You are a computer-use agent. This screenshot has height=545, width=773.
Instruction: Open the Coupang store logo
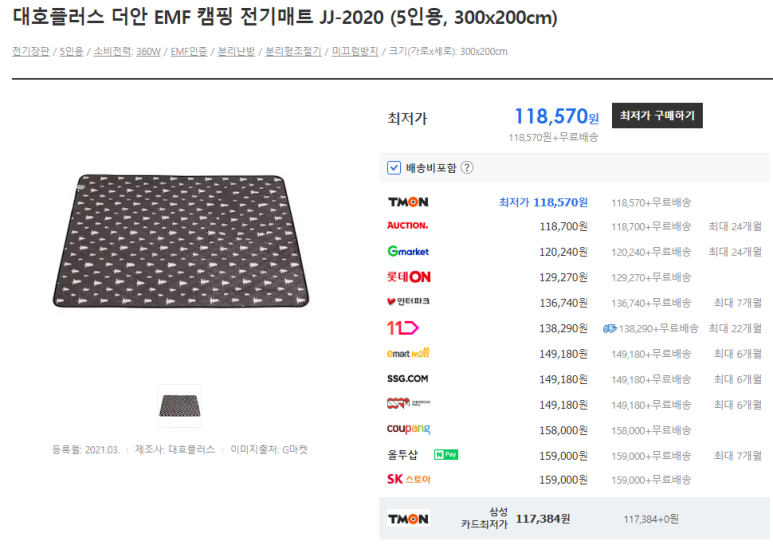(x=409, y=429)
